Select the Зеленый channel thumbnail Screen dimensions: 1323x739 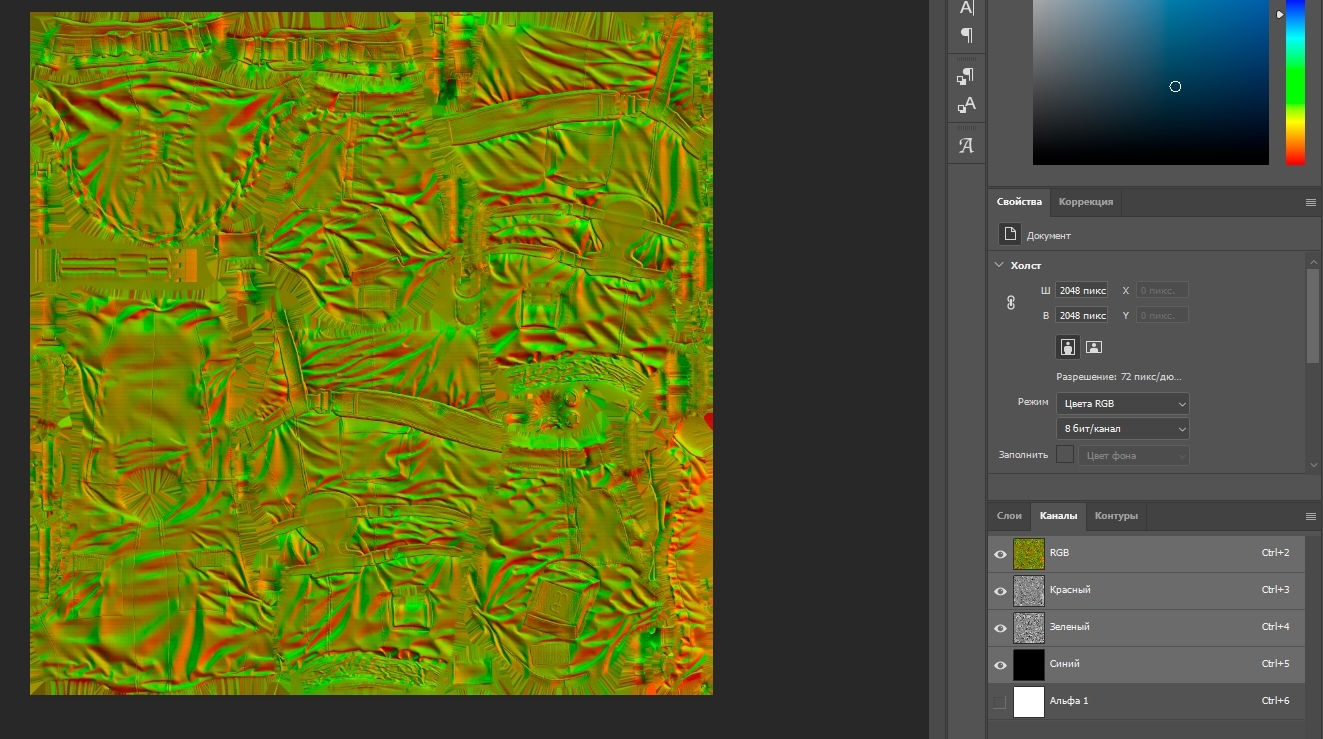(1029, 628)
